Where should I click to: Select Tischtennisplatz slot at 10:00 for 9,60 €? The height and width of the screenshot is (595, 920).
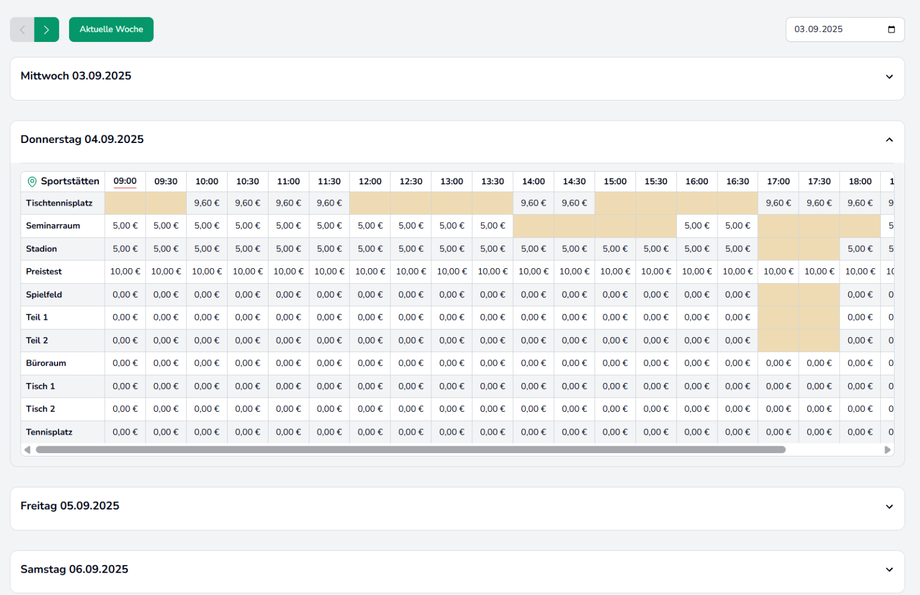[207, 203]
